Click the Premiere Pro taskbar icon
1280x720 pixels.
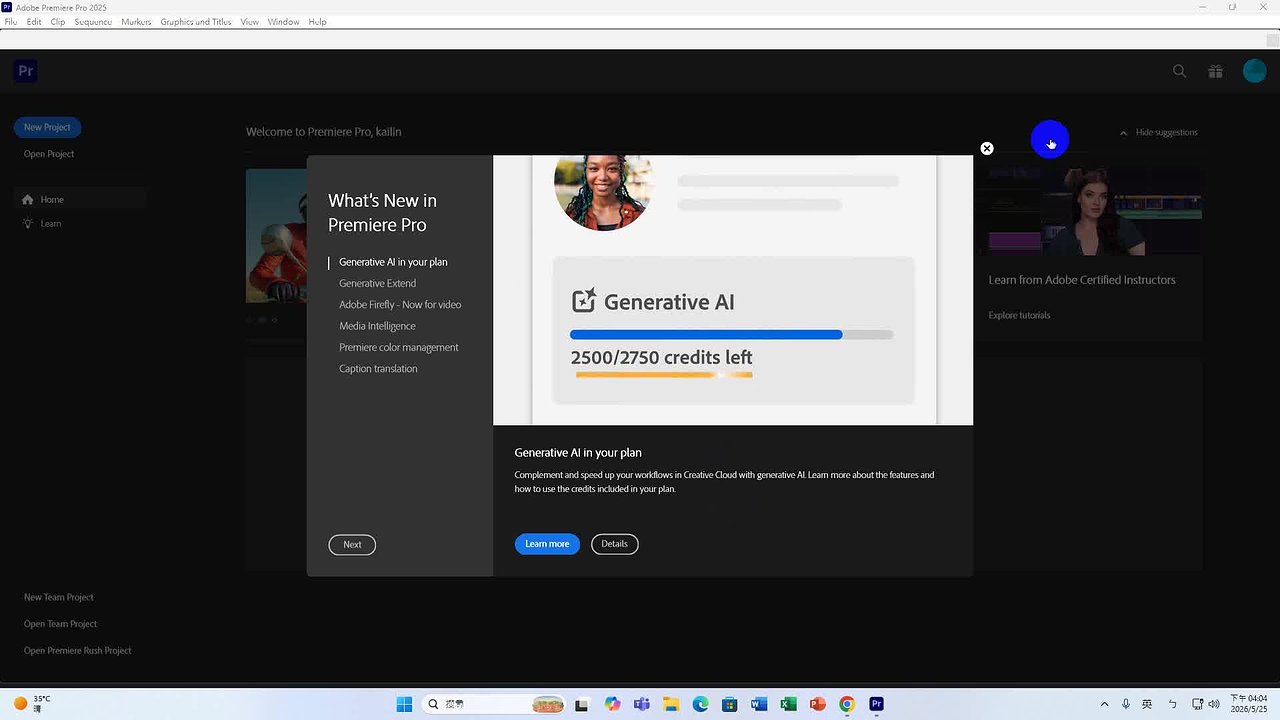[876, 704]
